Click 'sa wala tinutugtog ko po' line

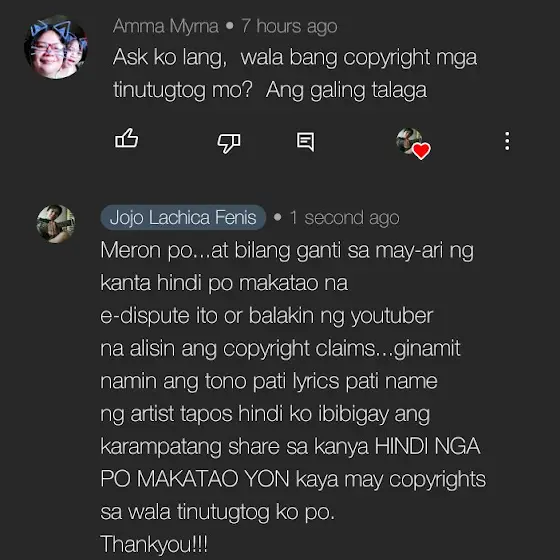pyautogui.click(x=218, y=512)
